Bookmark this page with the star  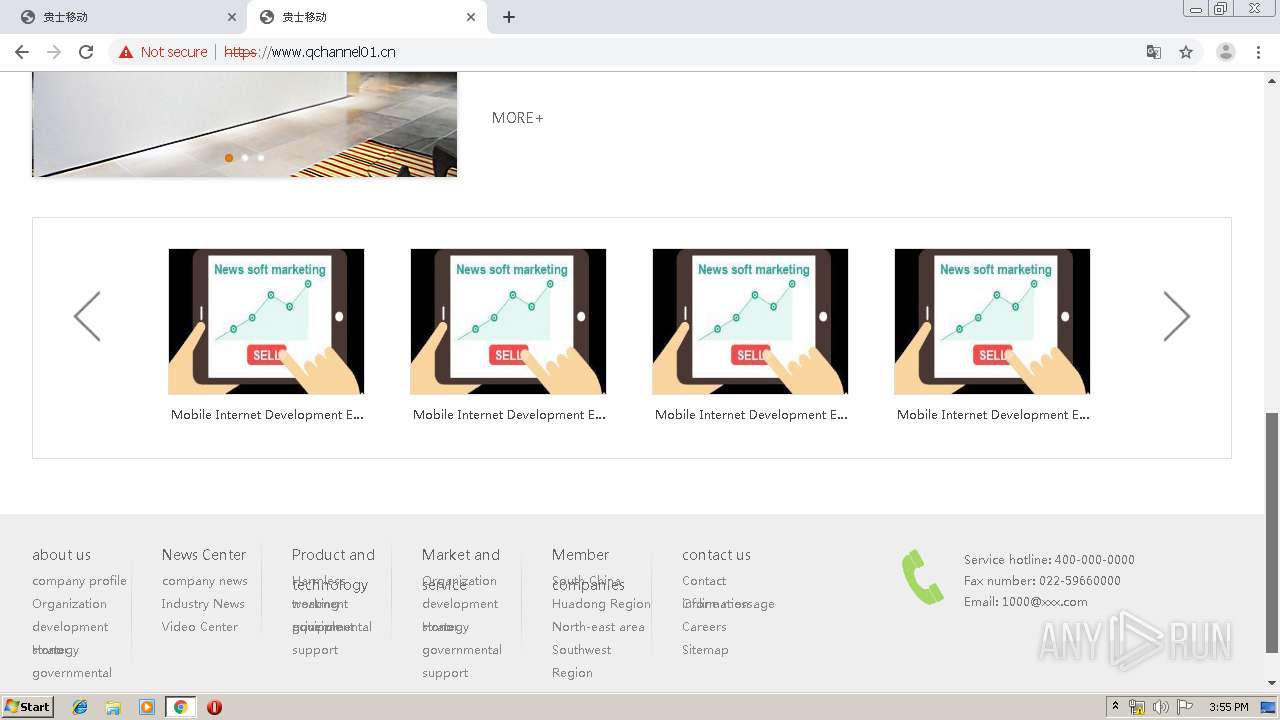1186,52
